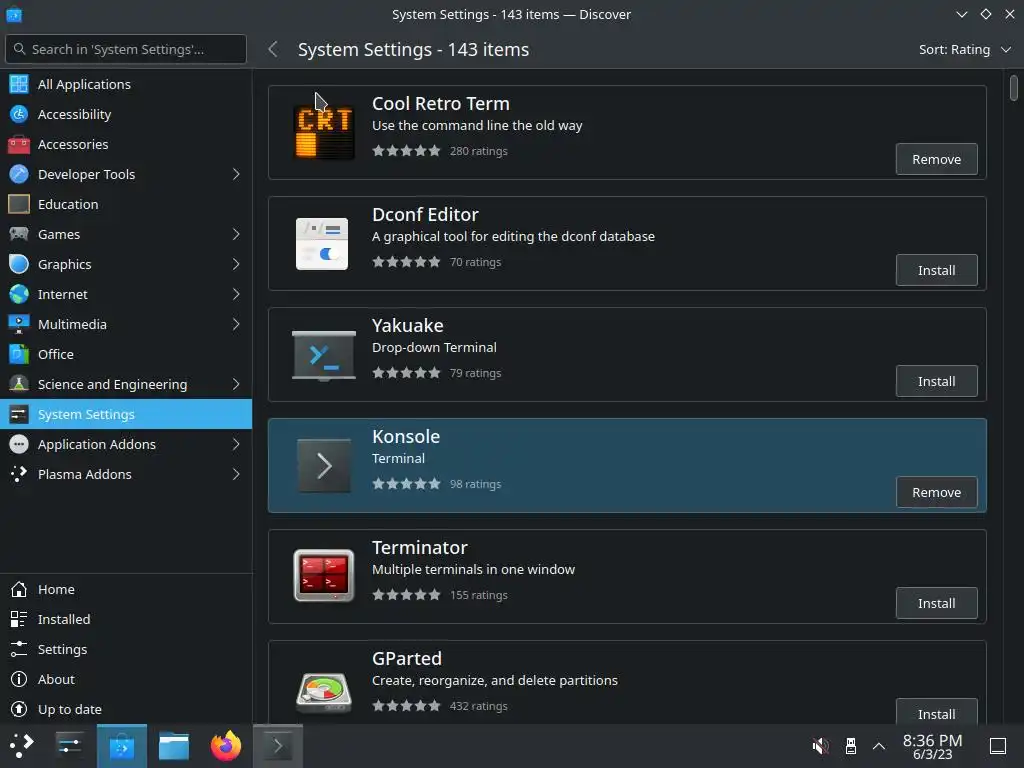Expand the Graphics subcategories arrow

(236, 264)
